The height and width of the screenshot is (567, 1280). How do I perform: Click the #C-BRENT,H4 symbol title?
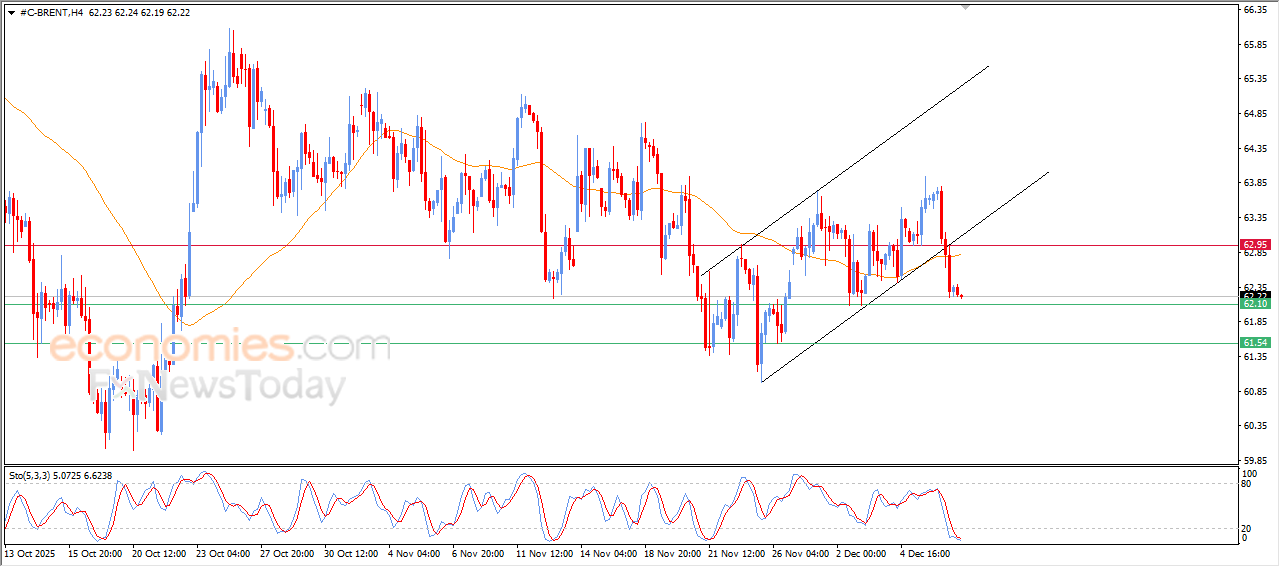point(51,12)
